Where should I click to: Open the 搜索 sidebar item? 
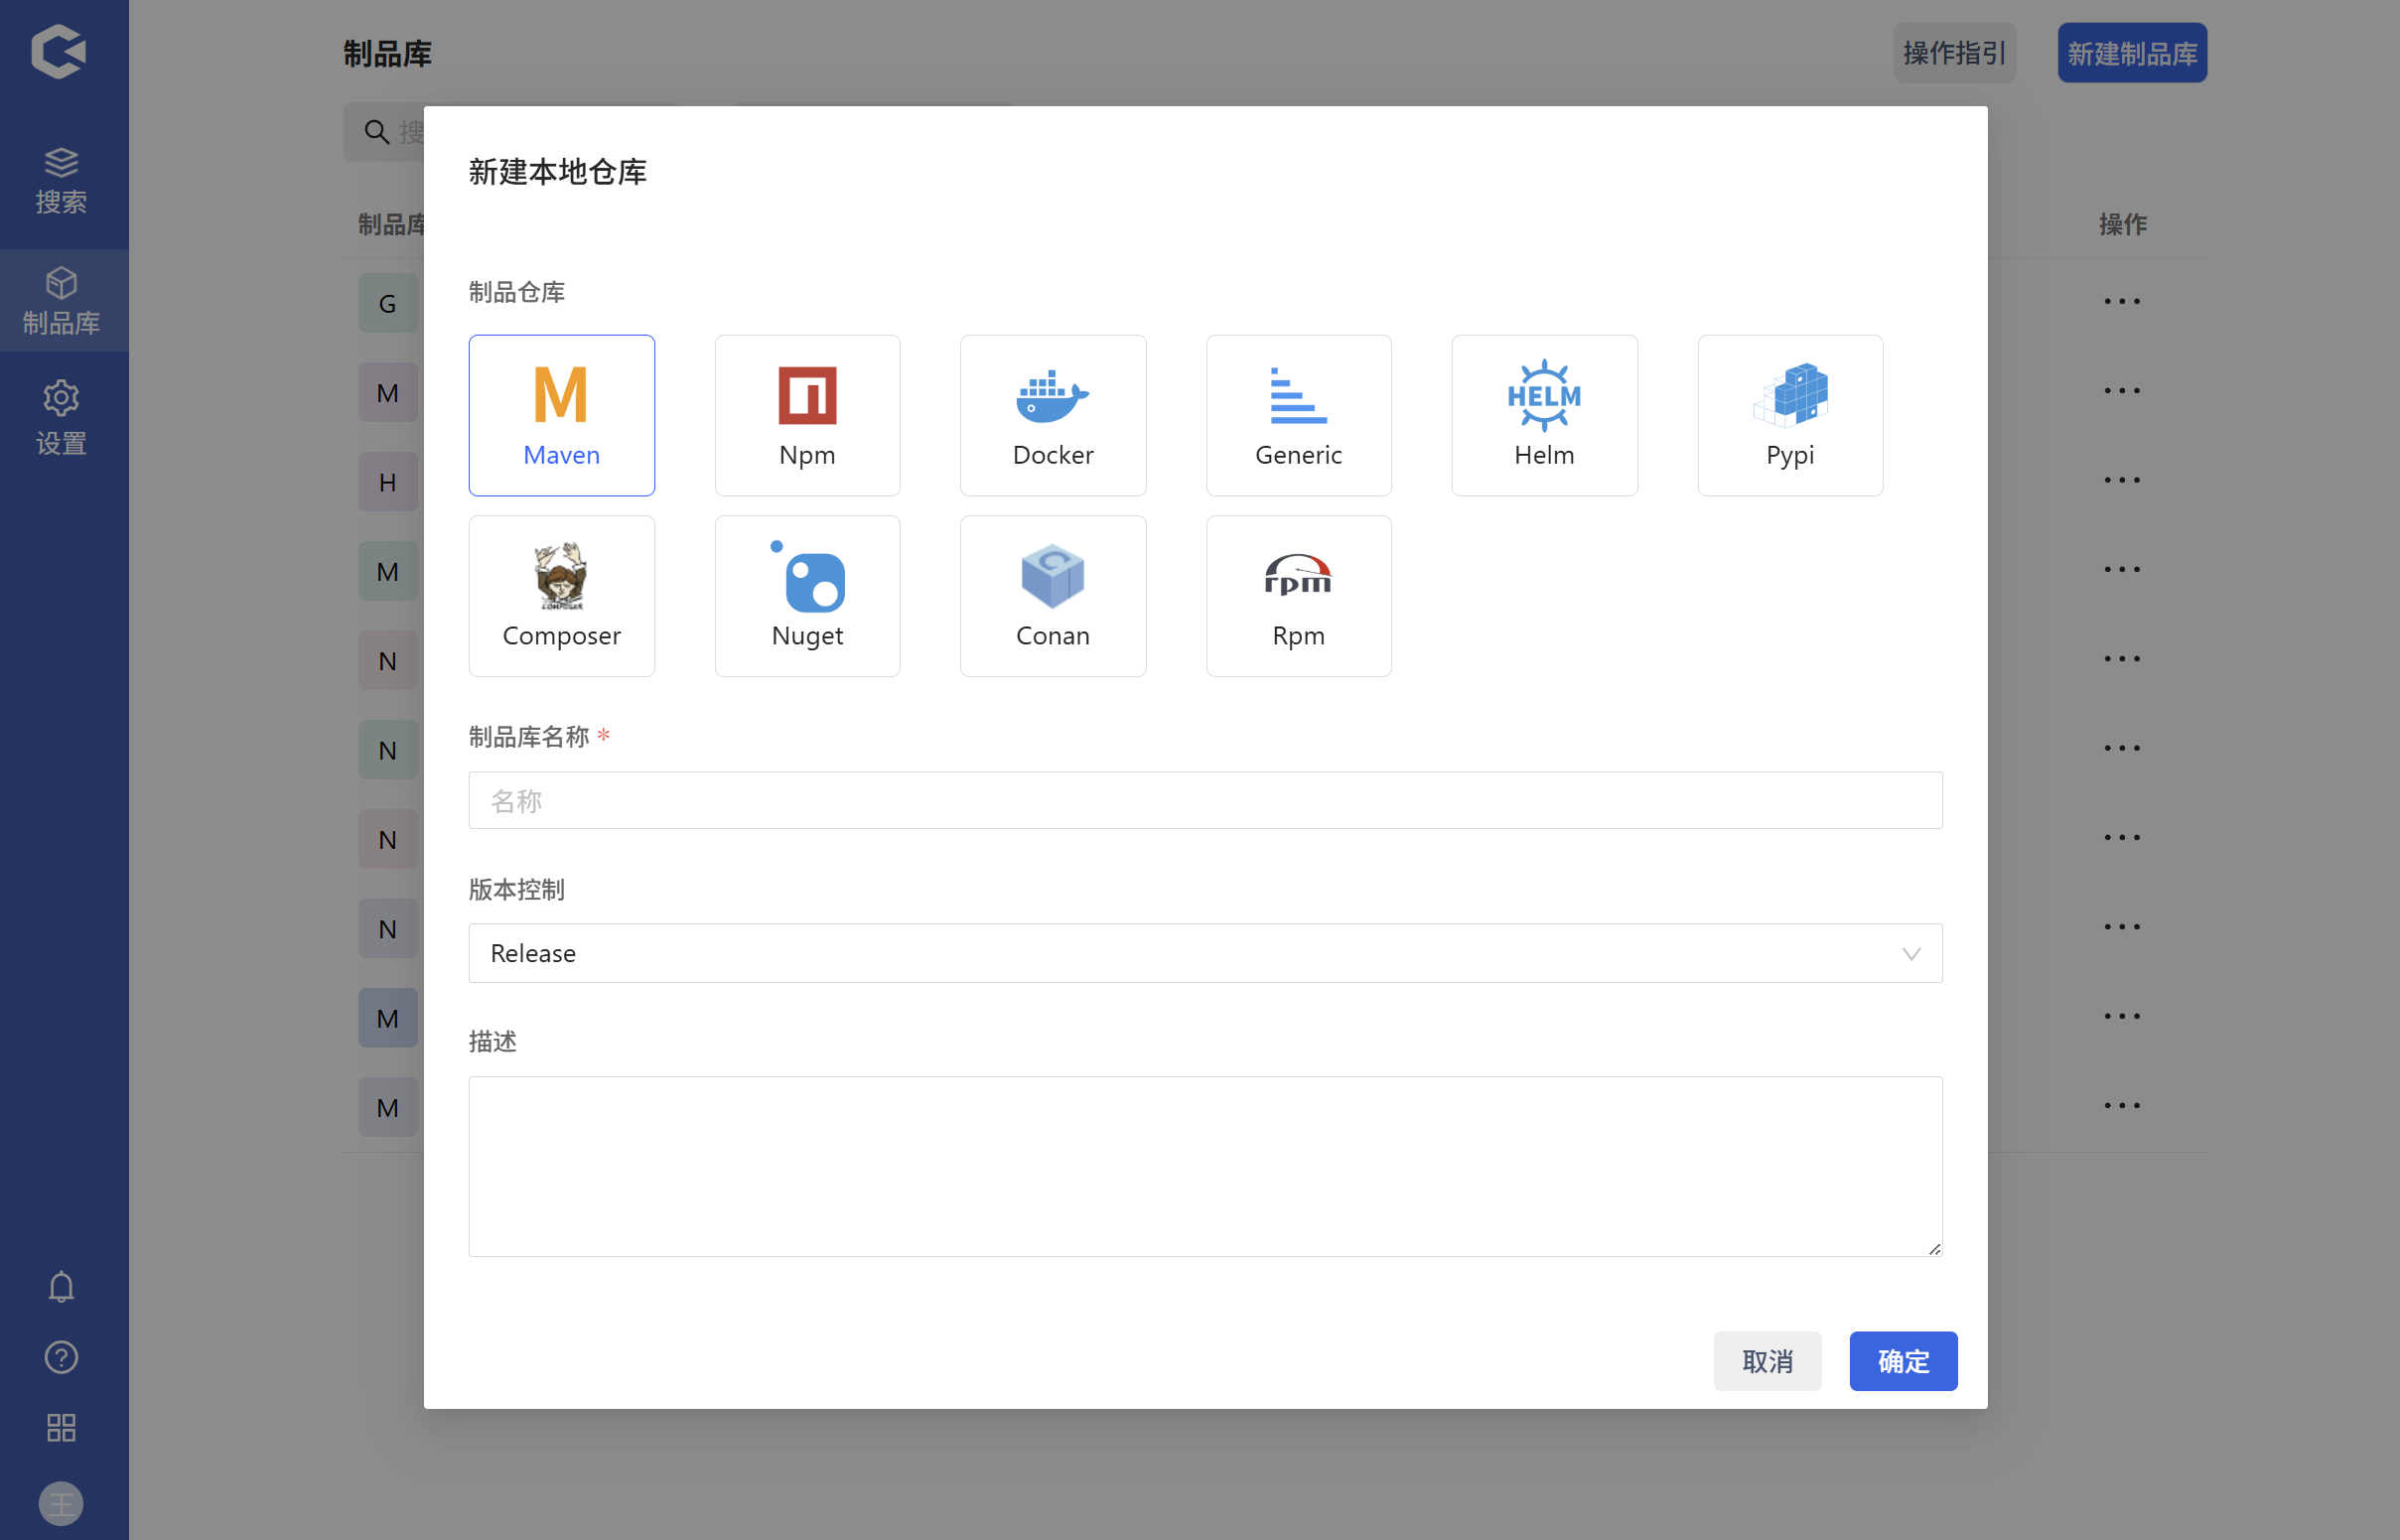coord(62,181)
